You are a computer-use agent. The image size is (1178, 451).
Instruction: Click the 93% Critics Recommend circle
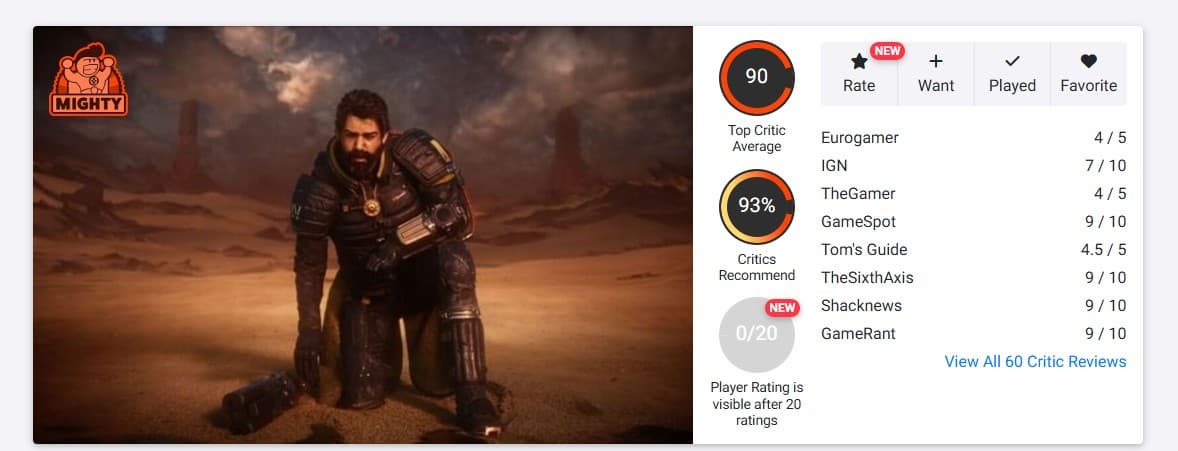coord(757,206)
